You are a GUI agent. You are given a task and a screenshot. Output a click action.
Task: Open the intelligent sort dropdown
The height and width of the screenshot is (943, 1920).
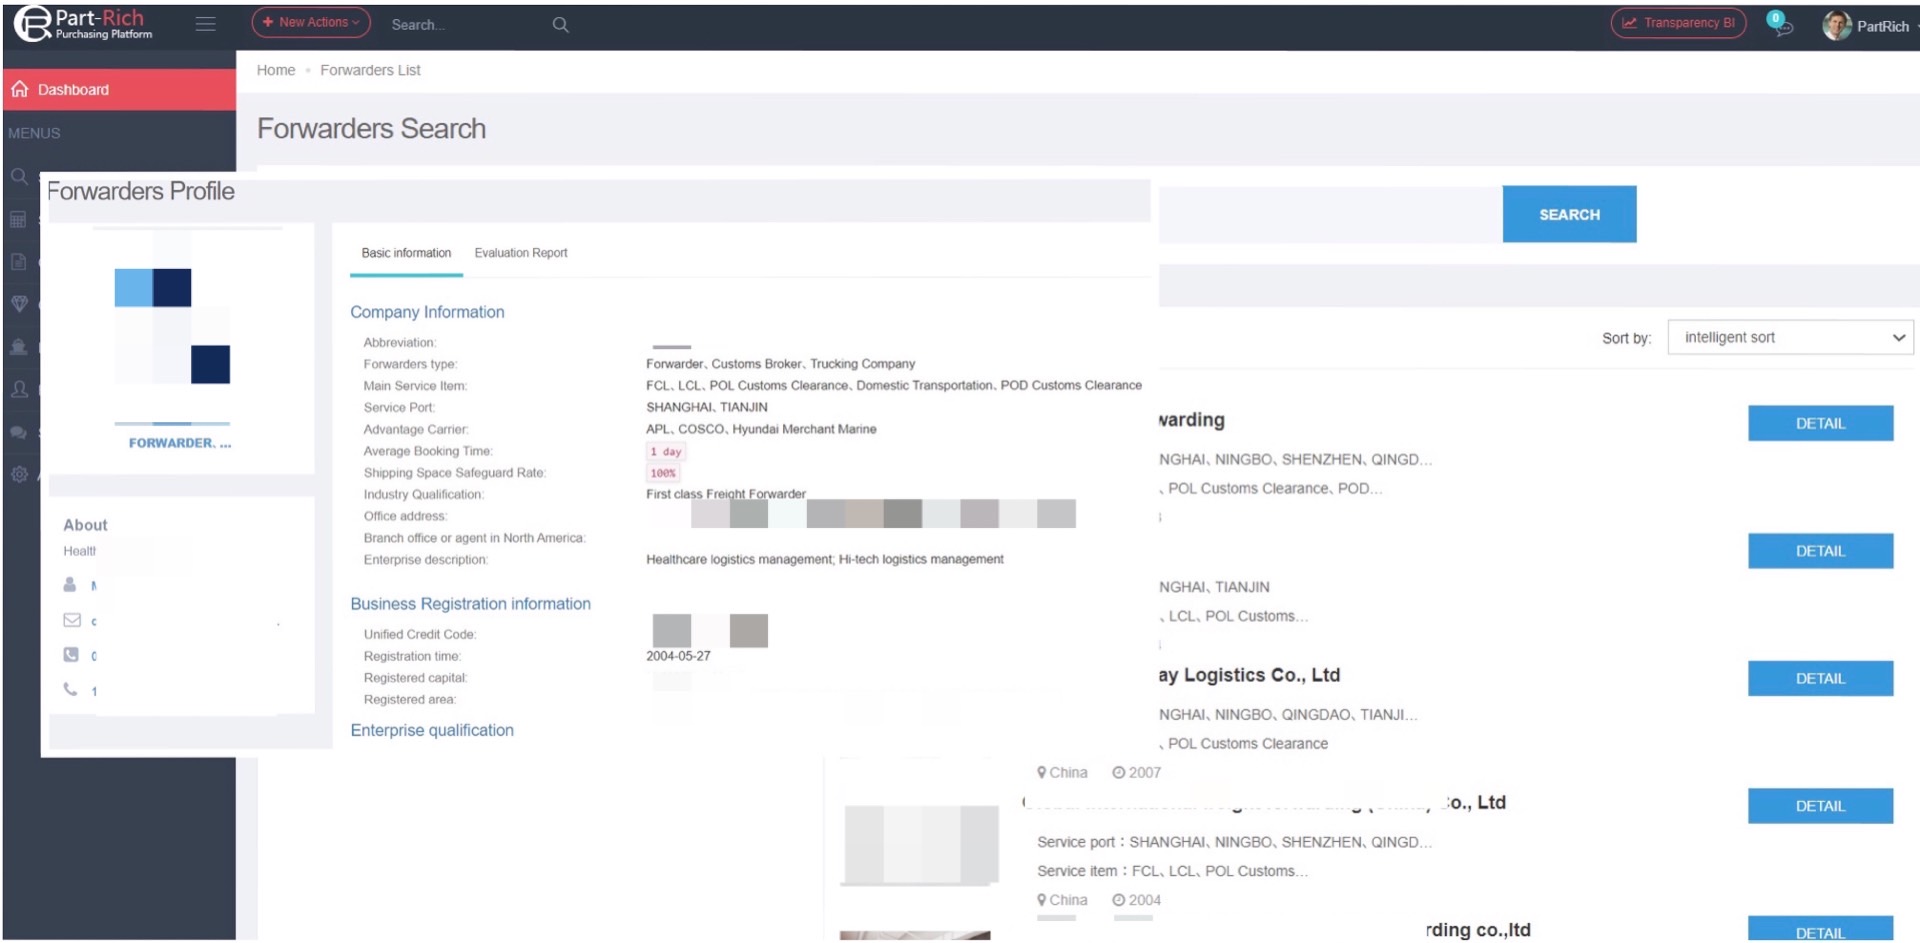click(x=1790, y=338)
